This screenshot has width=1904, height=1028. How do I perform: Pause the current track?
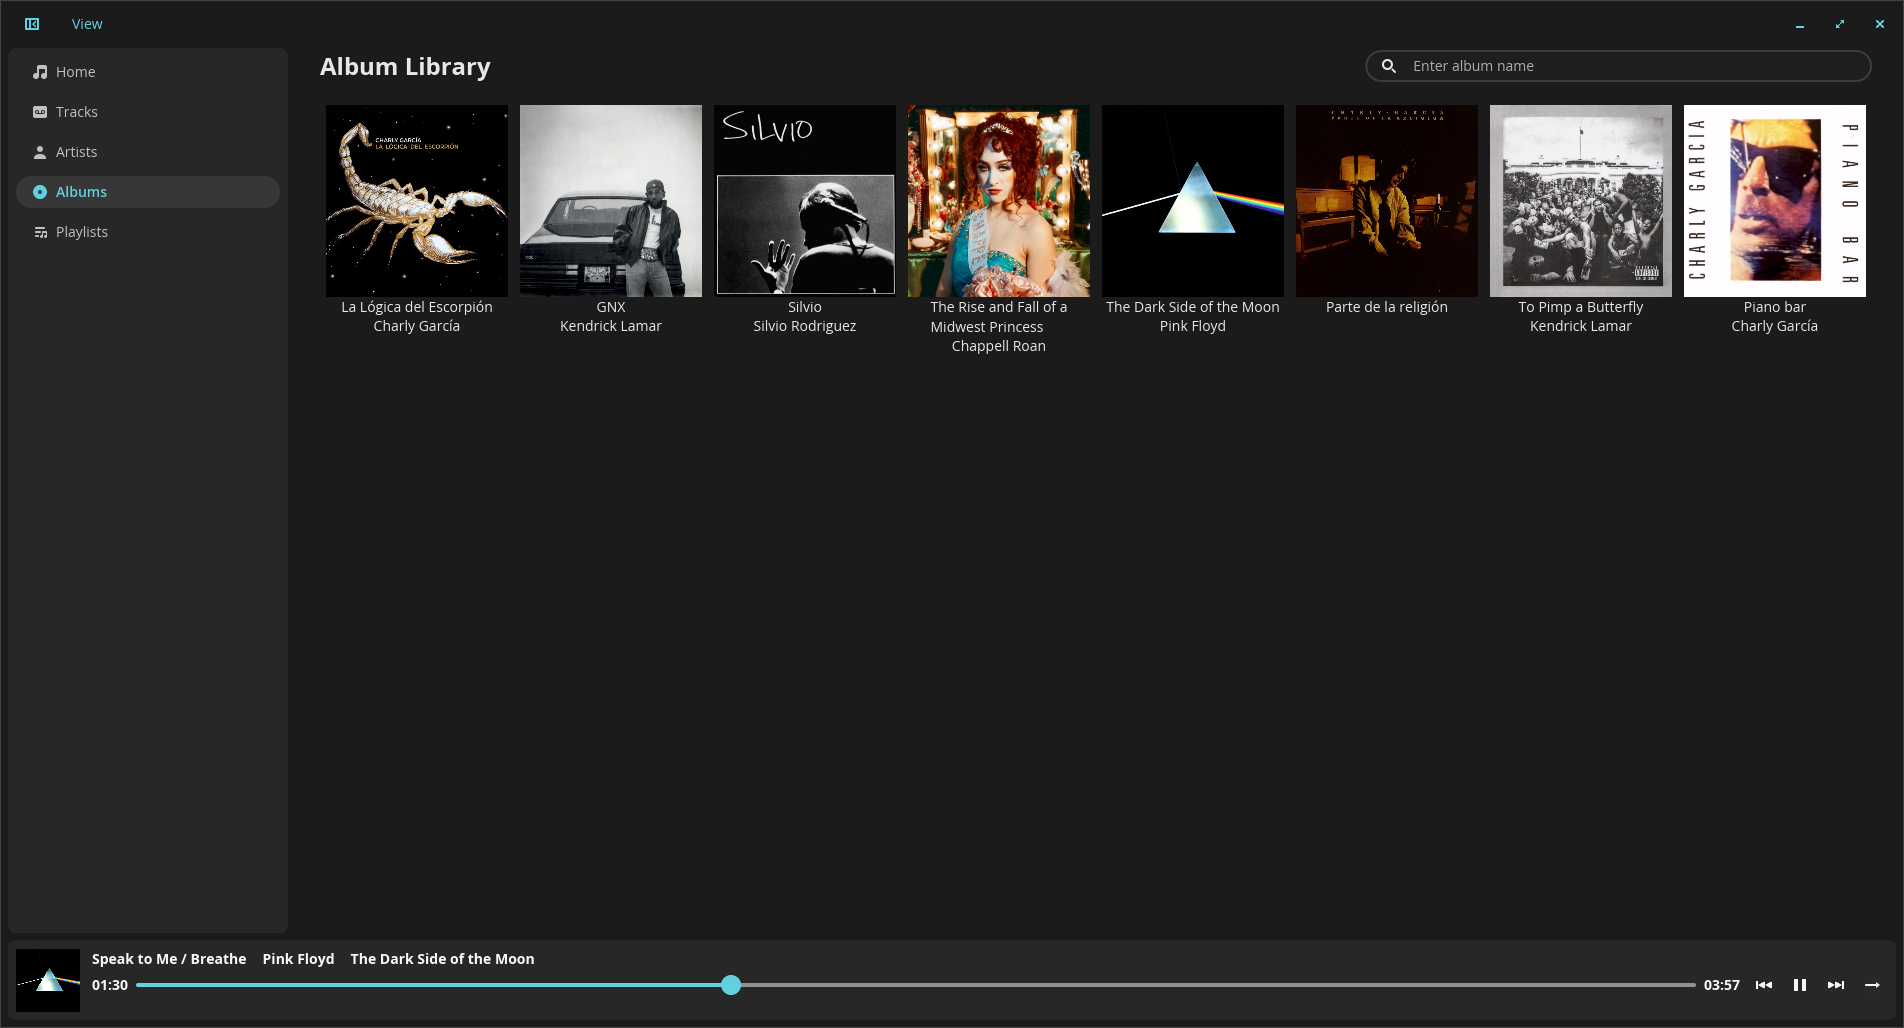(1800, 985)
